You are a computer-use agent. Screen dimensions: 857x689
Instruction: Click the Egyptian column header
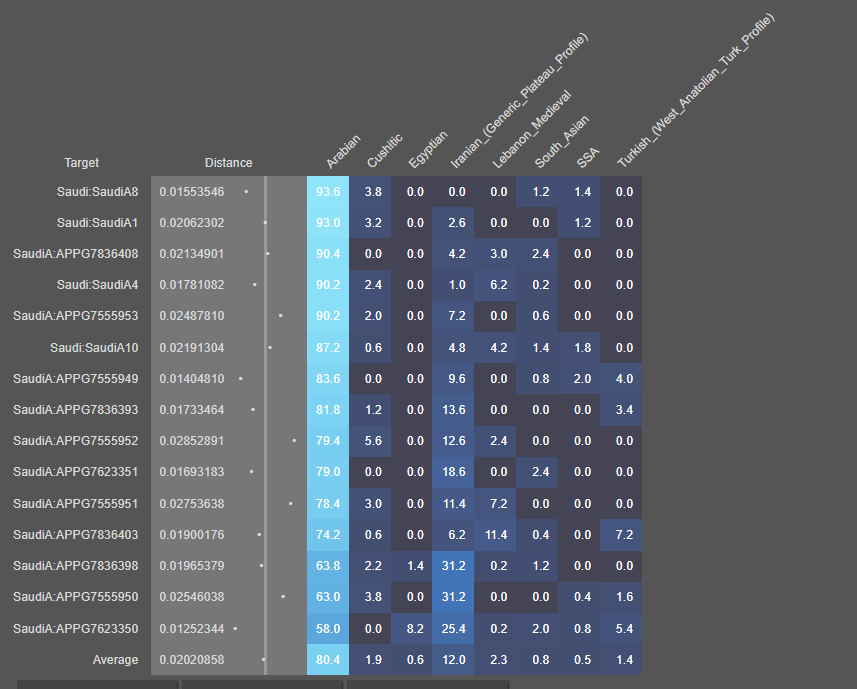point(427,150)
